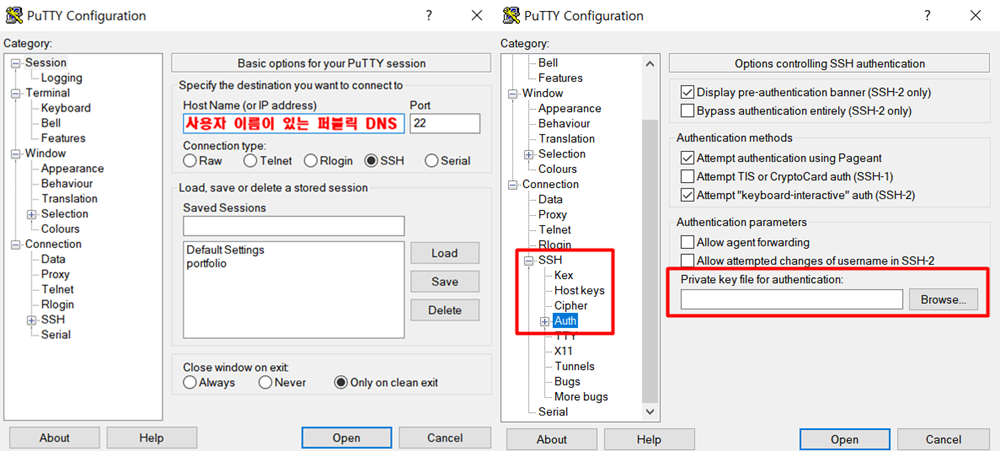Click the Saved Sessions name field
Screen dimensions: 1000x451
point(293,226)
